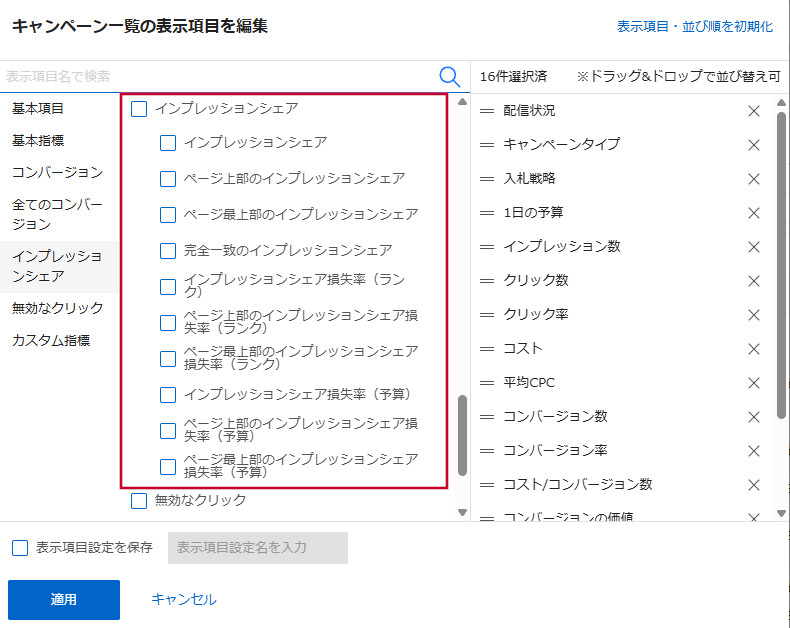
Task: Remove クリック率 with the X icon
Action: pyautogui.click(x=754, y=315)
